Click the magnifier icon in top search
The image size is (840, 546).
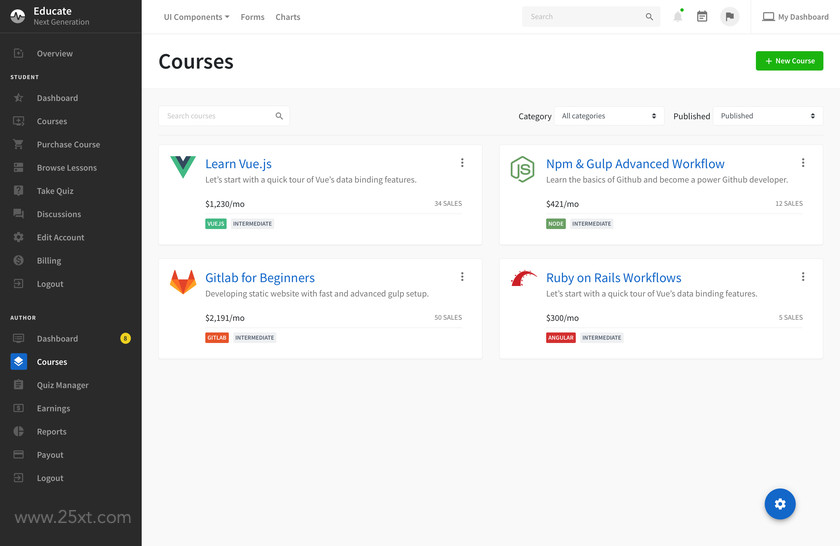[649, 17]
